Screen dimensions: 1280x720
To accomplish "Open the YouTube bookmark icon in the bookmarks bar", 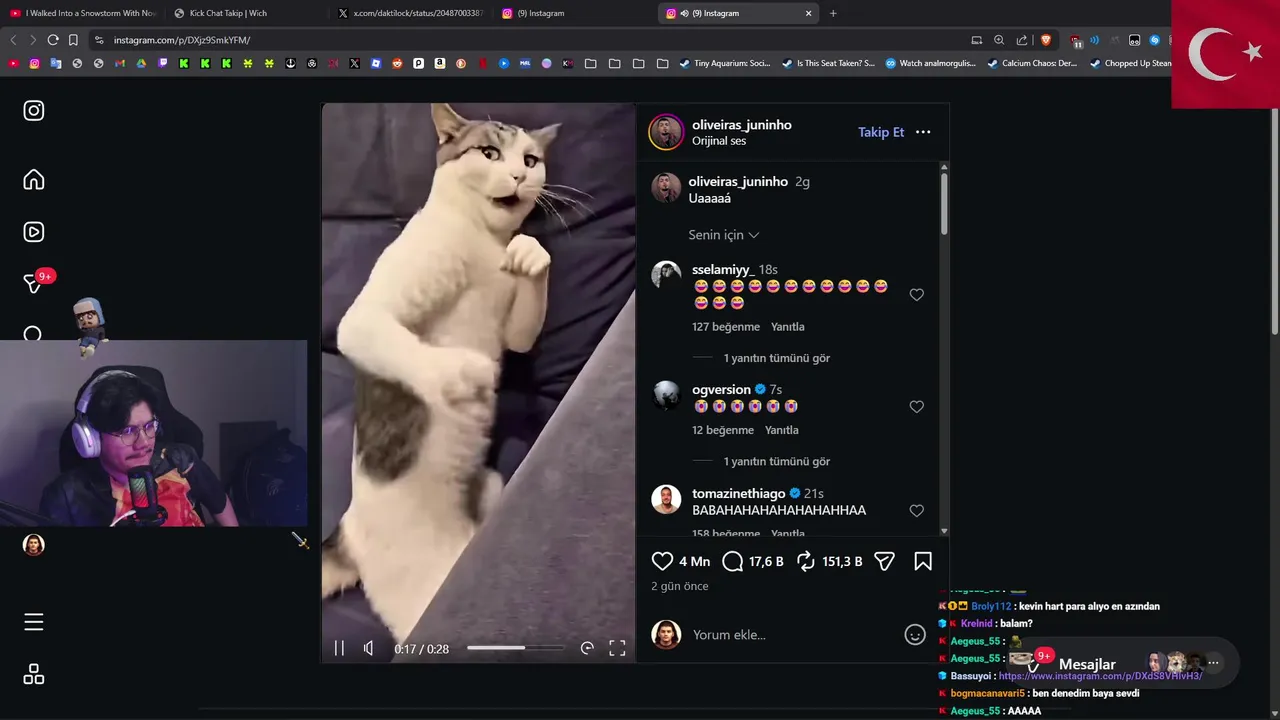I will [13, 63].
